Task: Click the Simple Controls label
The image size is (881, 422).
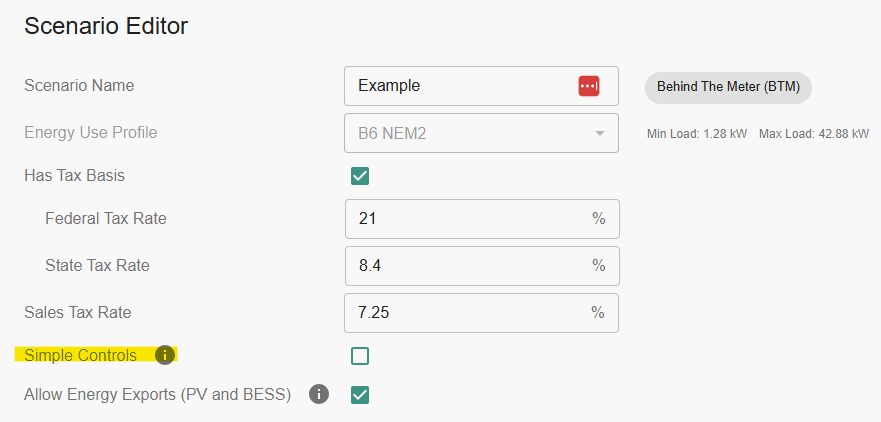Action: [81, 355]
